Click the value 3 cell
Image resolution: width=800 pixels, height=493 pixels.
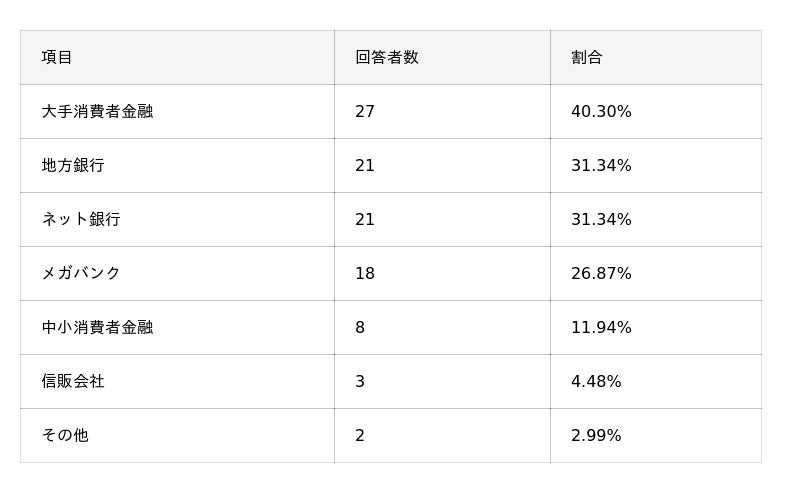(360, 381)
